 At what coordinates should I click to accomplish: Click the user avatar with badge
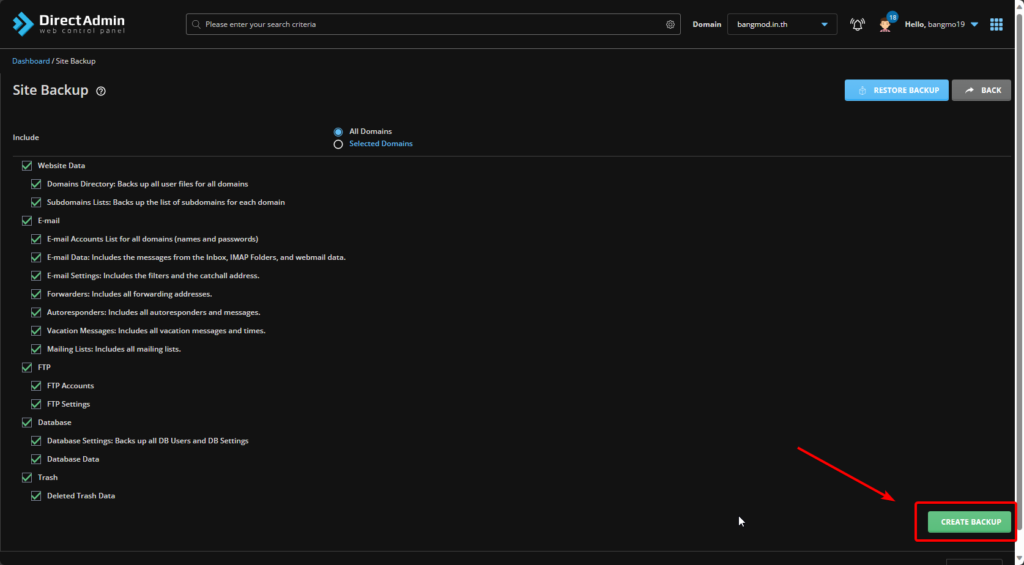click(x=885, y=24)
